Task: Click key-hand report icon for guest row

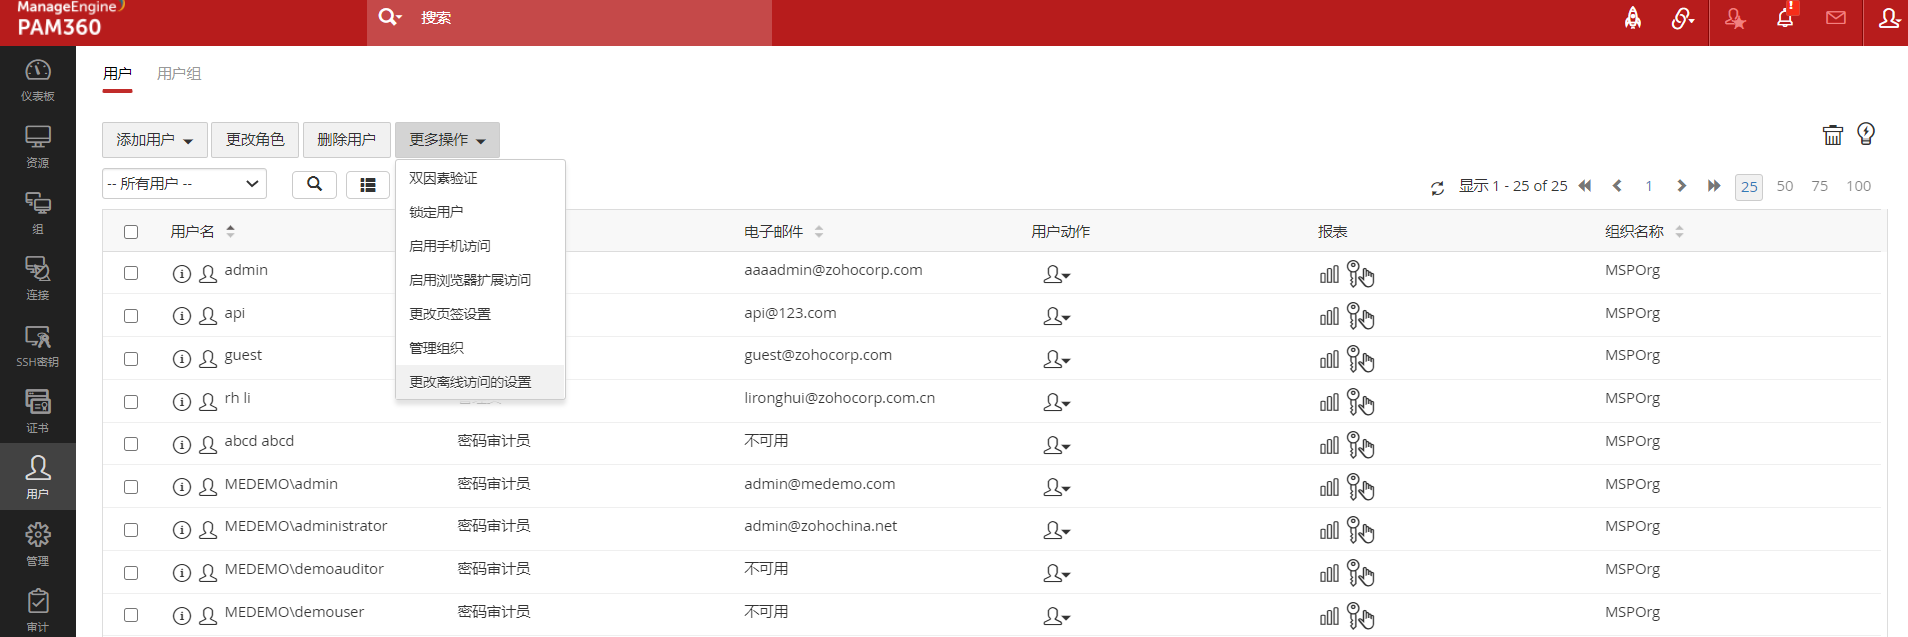Action: 1361,359
